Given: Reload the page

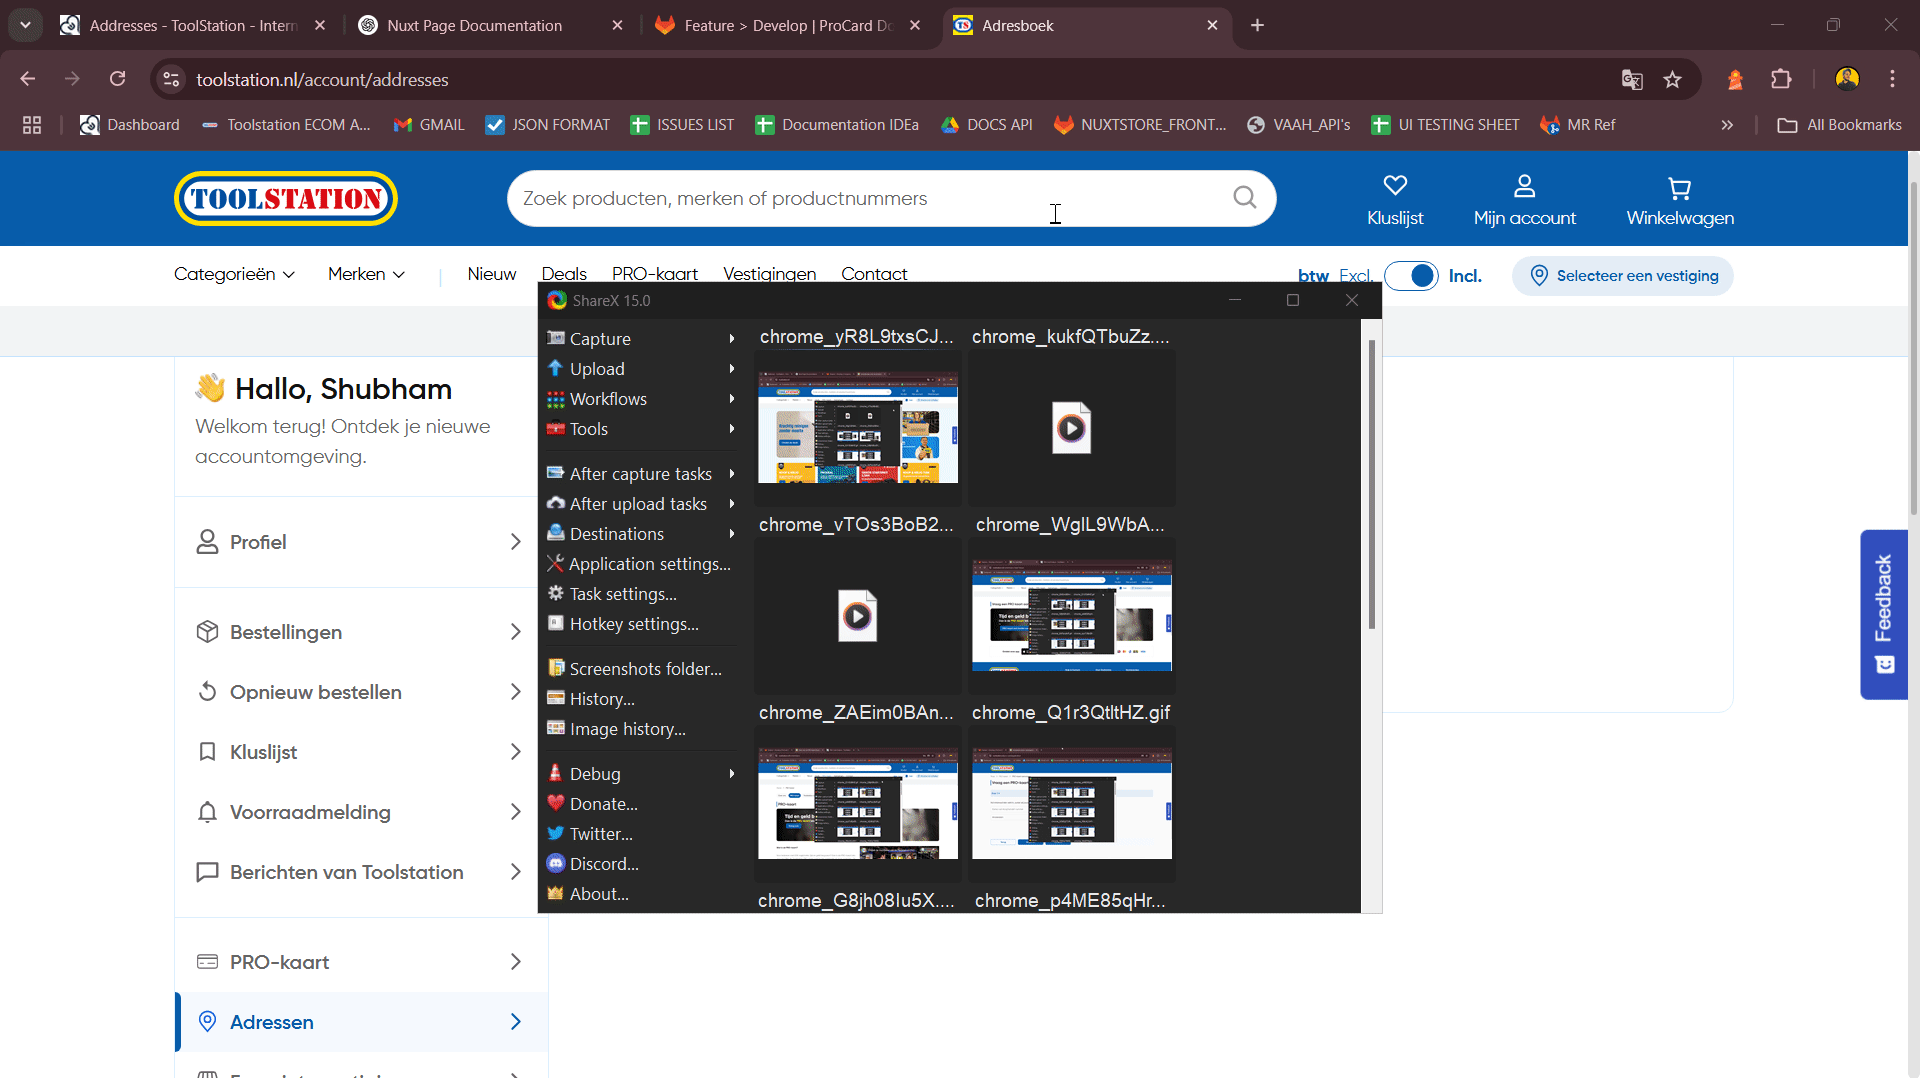Looking at the screenshot, I should click(x=118, y=79).
